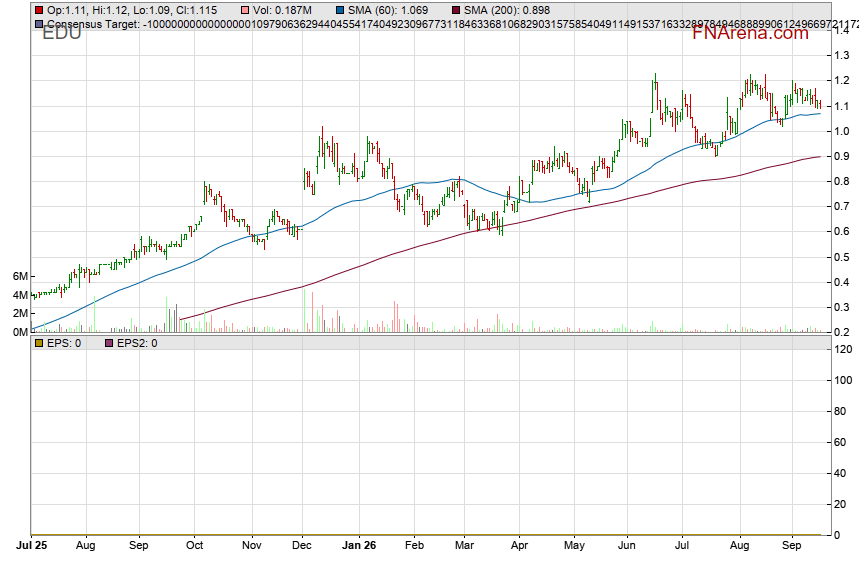The height and width of the screenshot is (566, 859).
Task: Select the Jul 25 date axis label
Action: point(31,545)
